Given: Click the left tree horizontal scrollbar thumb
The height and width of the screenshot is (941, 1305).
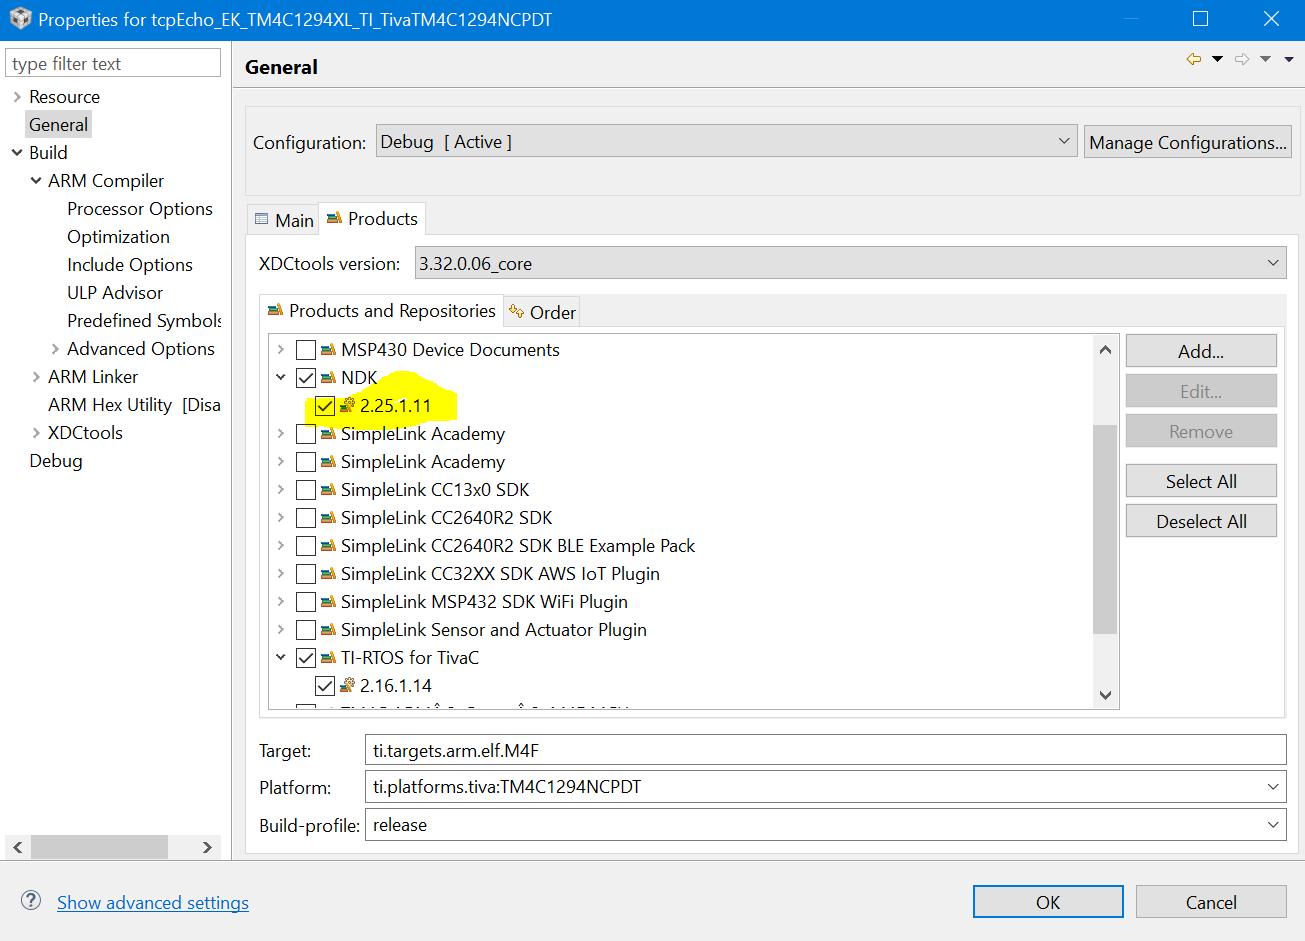Looking at the screenshot, I should point(99,847).
